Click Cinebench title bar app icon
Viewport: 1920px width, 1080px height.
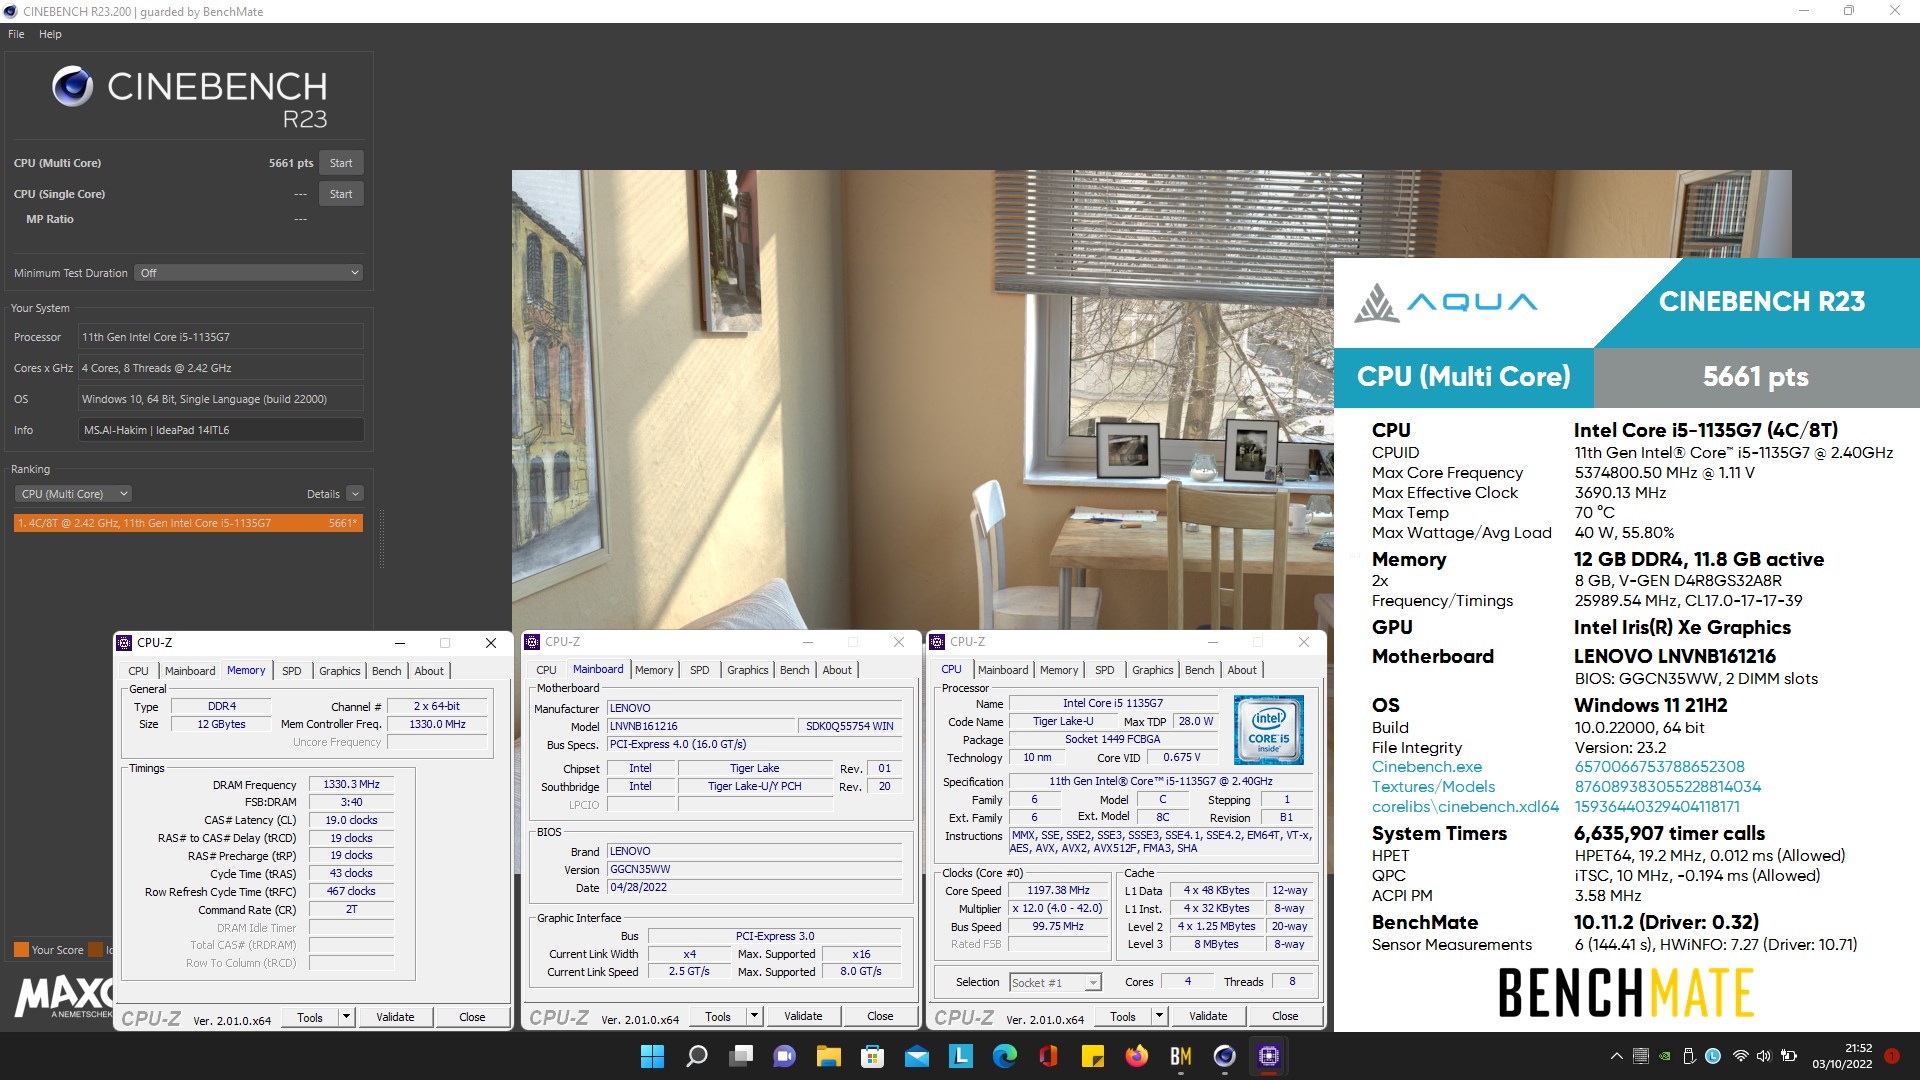(11, 11)
